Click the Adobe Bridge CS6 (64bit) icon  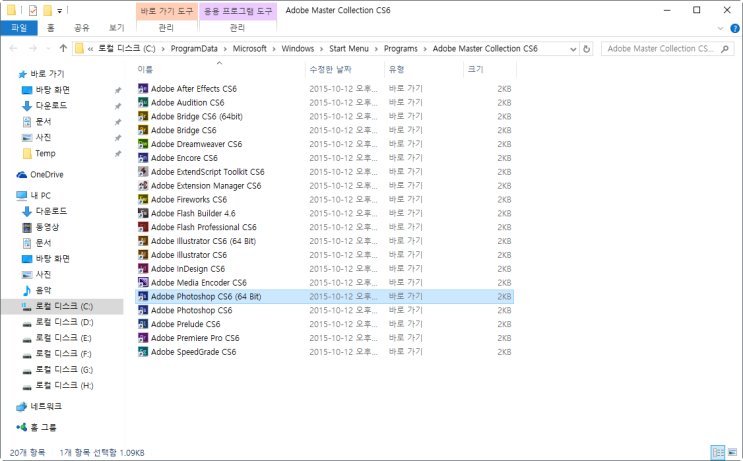click(x=143, y=116)
